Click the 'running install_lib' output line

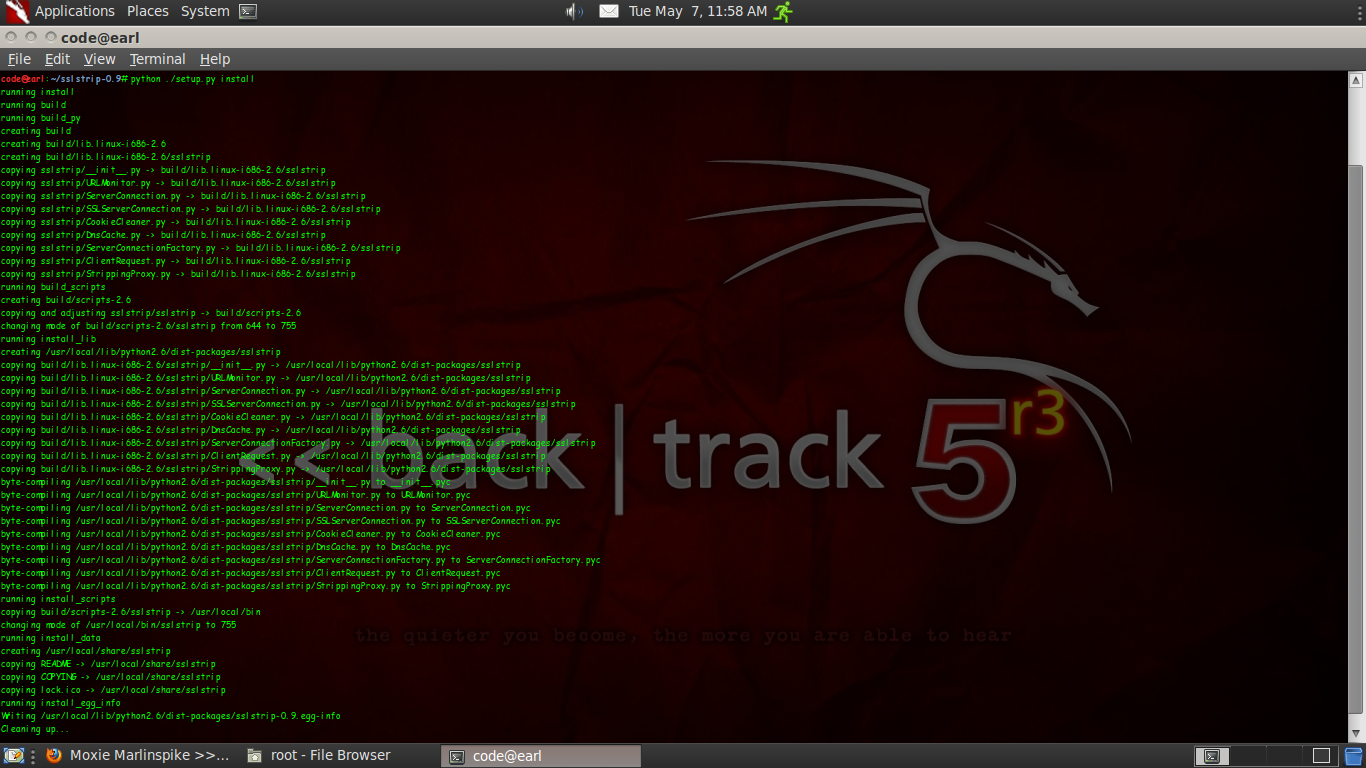(48, 339)
